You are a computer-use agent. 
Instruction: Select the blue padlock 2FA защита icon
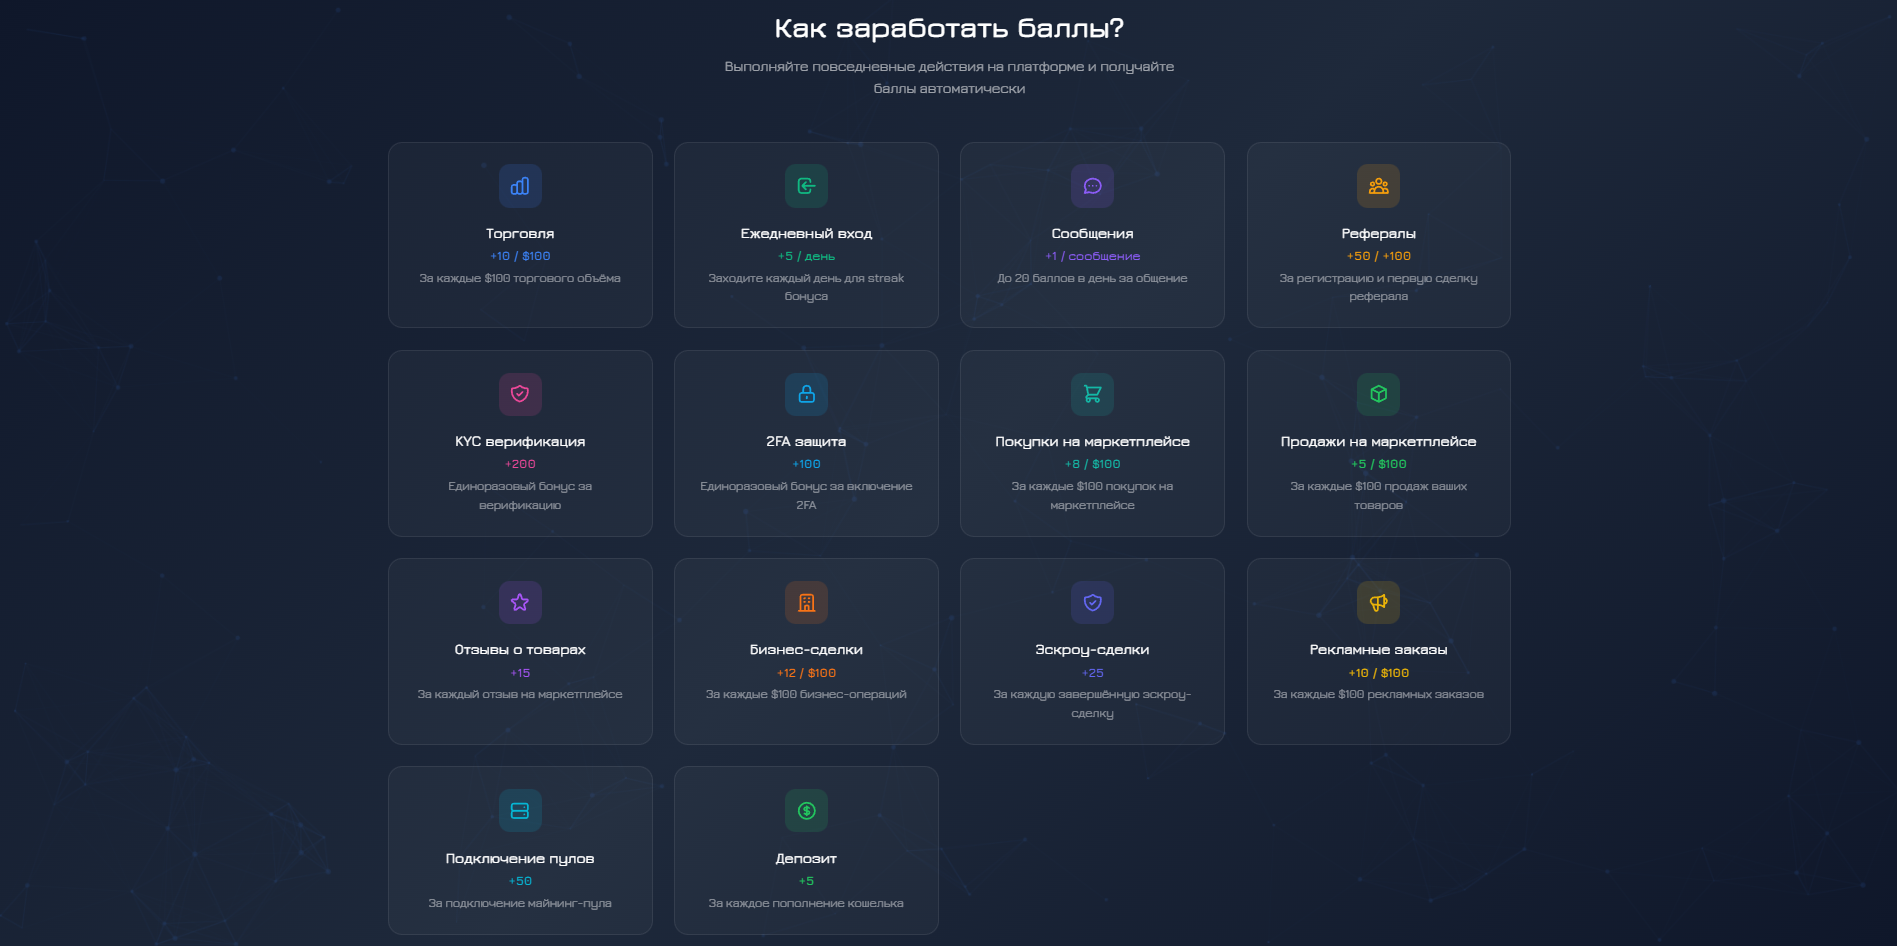806,394
